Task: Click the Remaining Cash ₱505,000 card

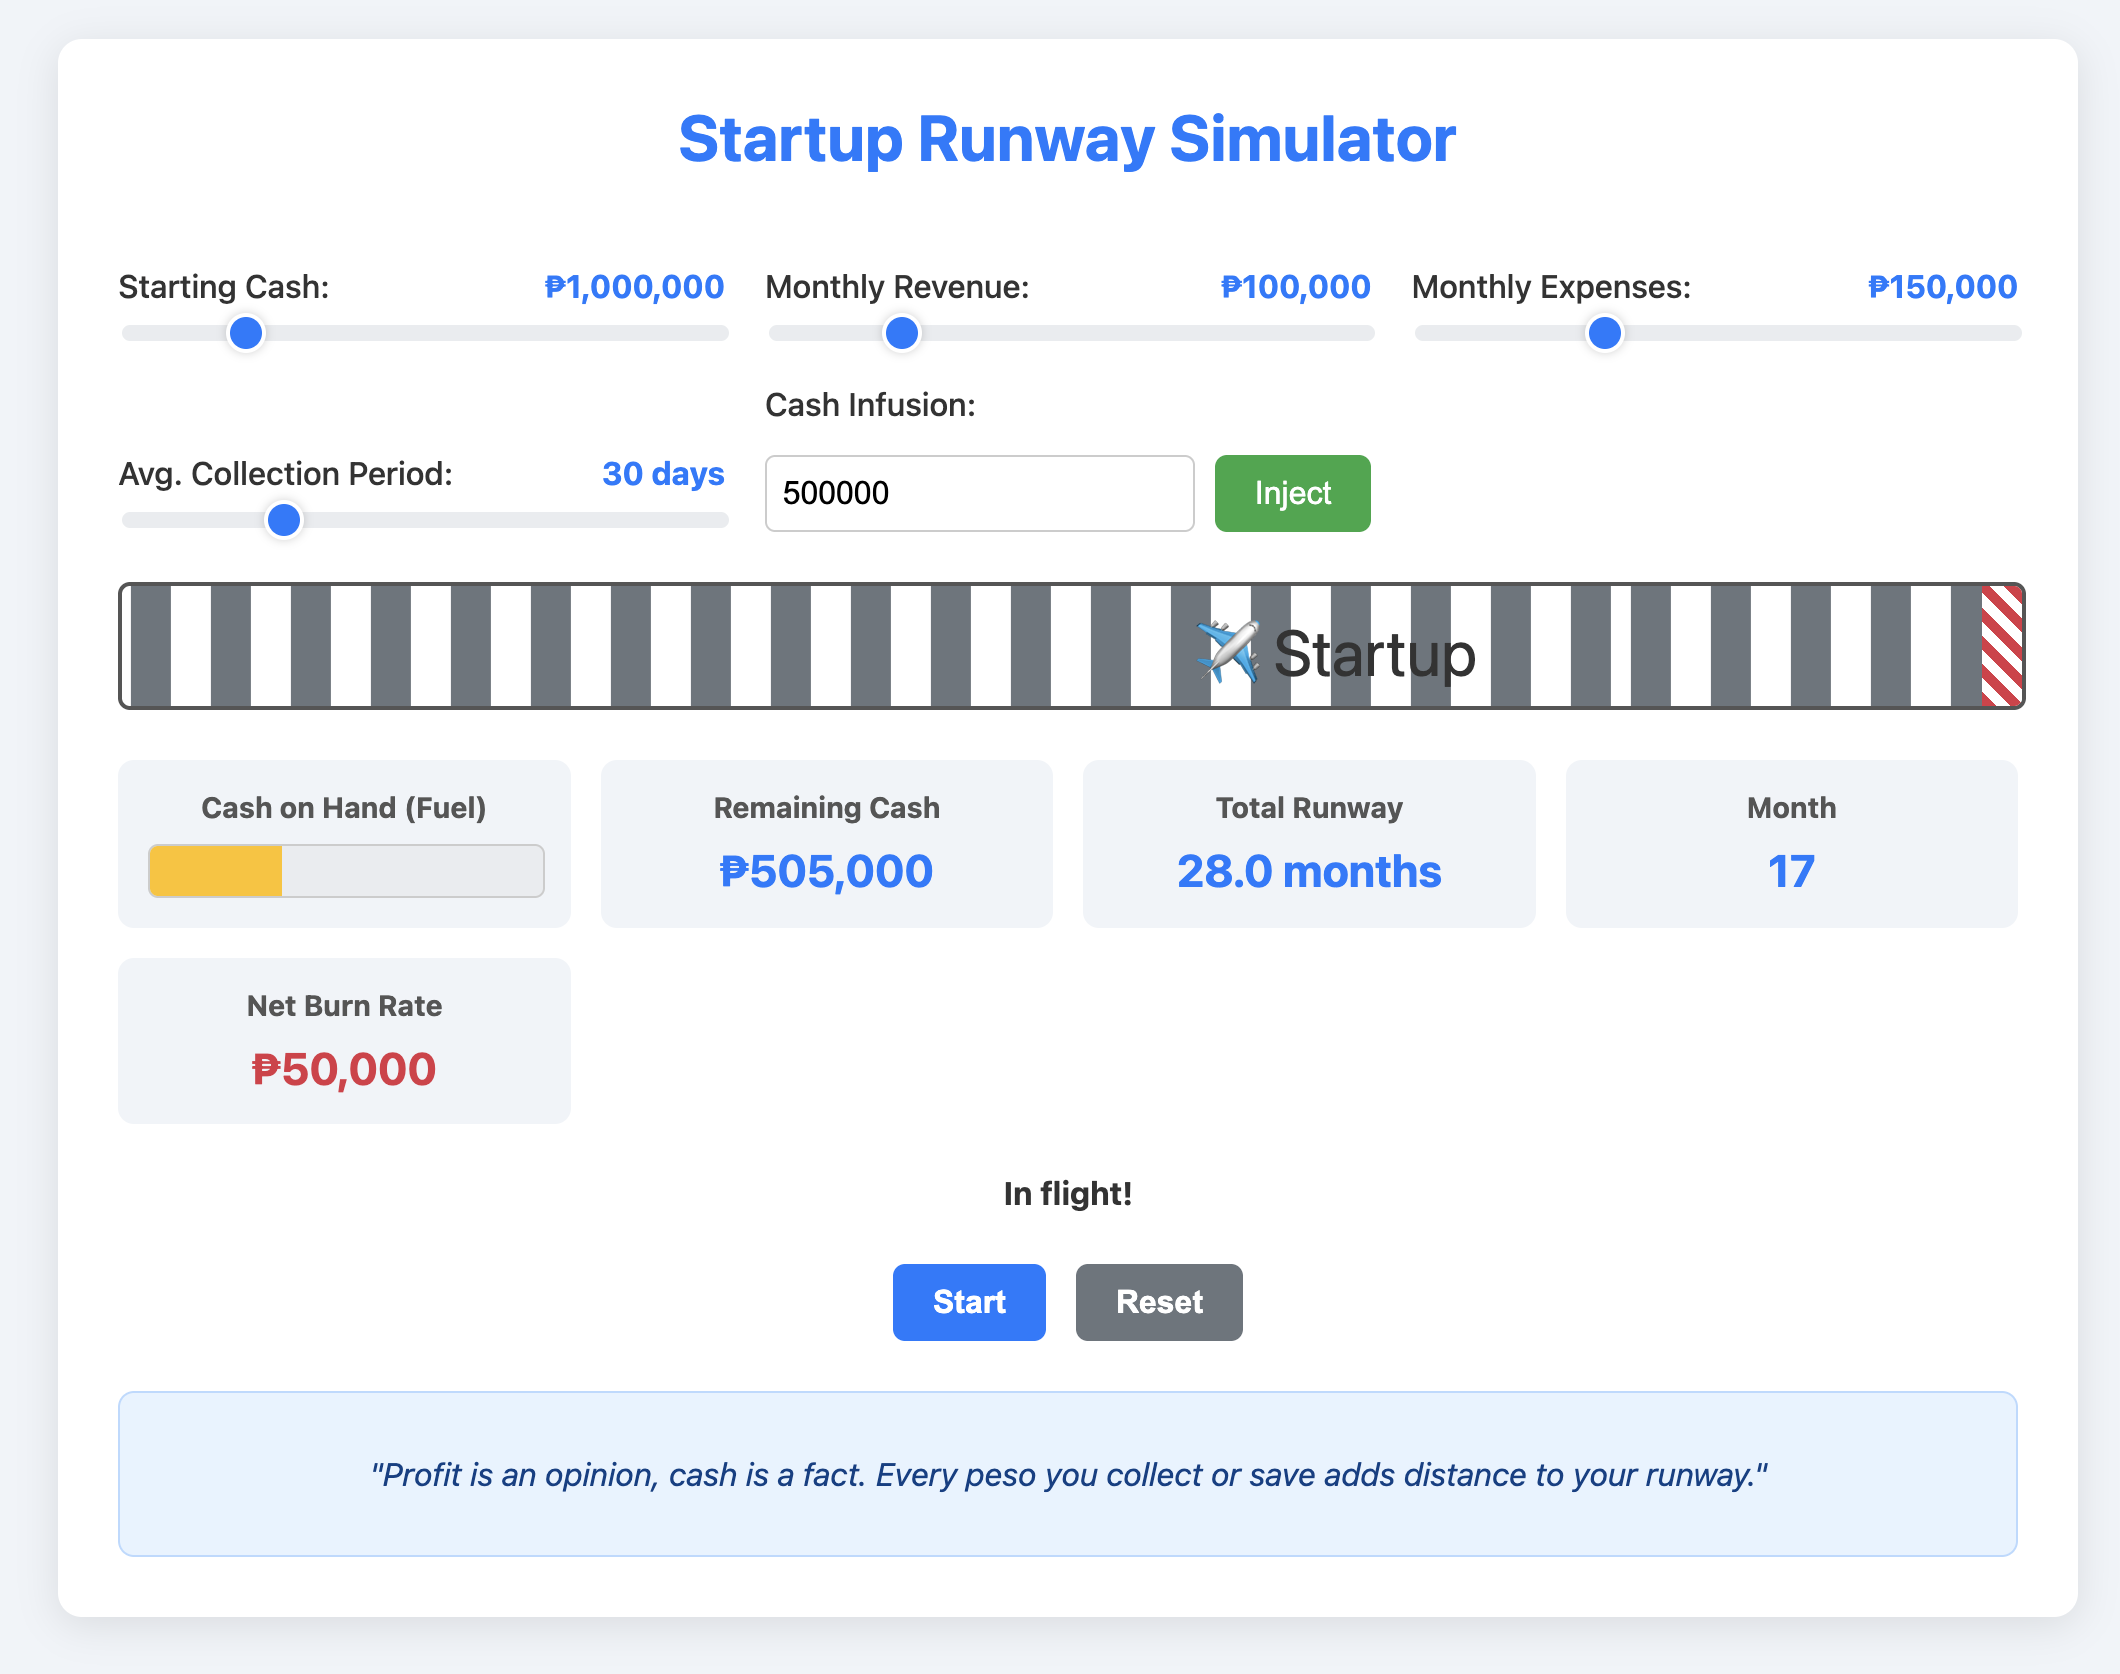Action: [x=826, y=844]
